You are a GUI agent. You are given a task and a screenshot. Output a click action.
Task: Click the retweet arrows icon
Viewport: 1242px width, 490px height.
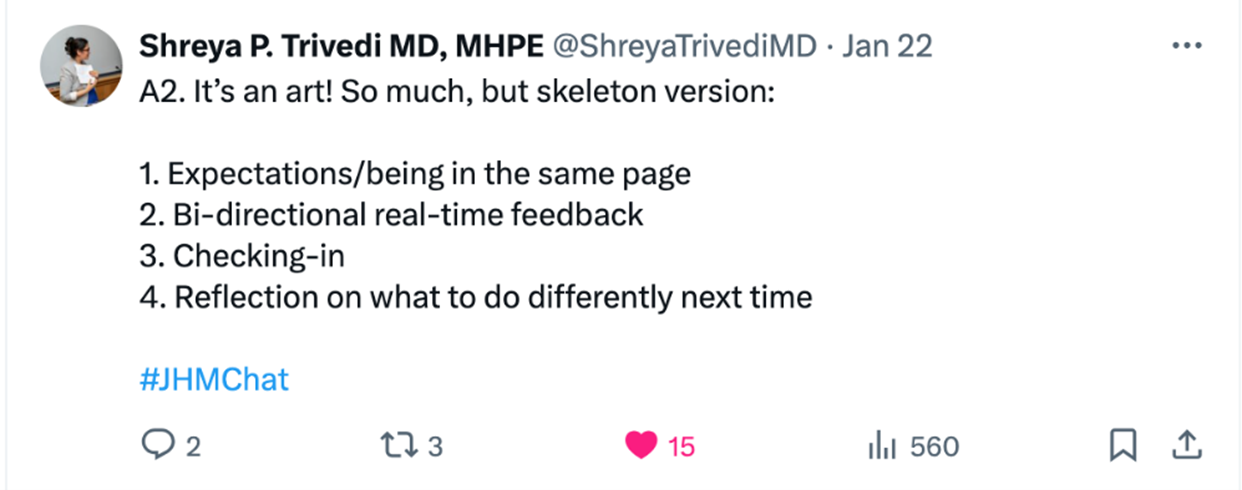pos(401,445)
